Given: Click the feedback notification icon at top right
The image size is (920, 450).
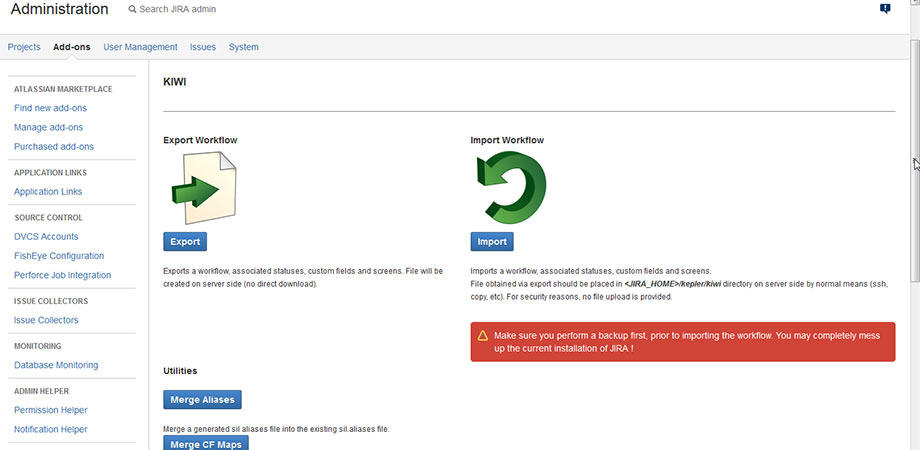Looking at the screenshot, I should (885, 9).
